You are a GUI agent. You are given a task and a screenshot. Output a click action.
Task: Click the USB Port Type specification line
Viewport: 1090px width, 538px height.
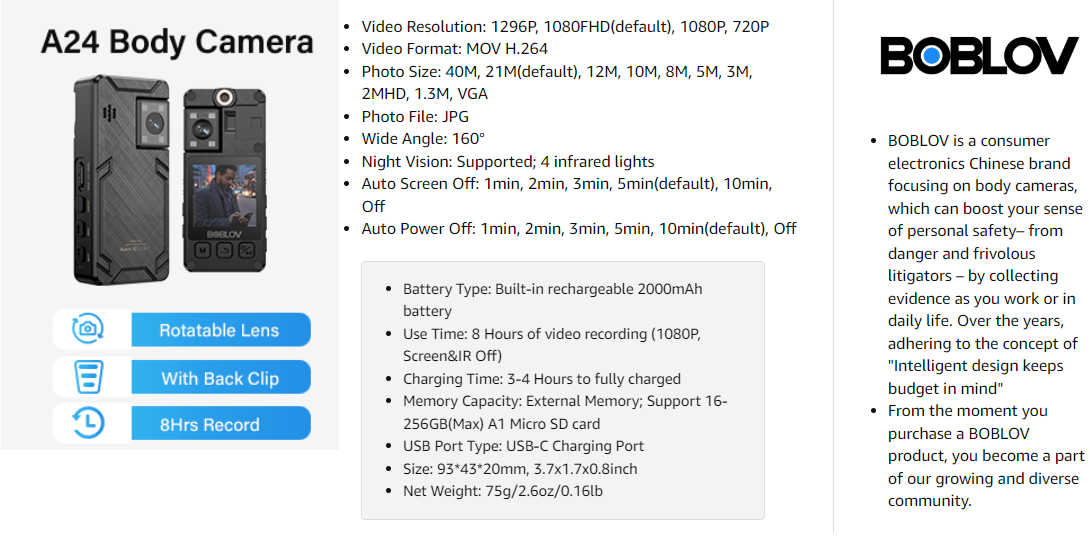click(x=523, y=446)
